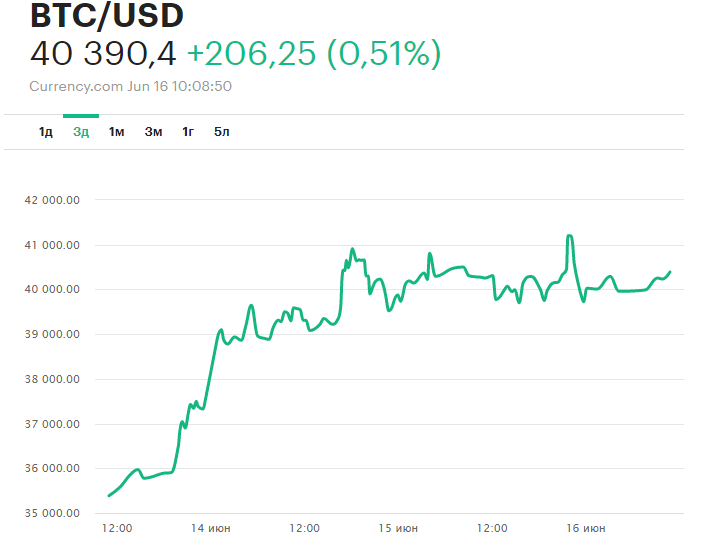This screenshot has width=713, height=551.
Task: Choose the 3м chart period
Action: coord(153,132)
